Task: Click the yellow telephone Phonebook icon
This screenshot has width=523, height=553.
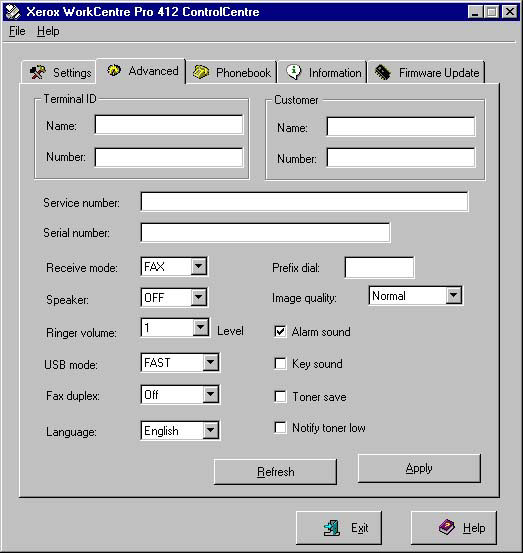Action: [201, 72]
